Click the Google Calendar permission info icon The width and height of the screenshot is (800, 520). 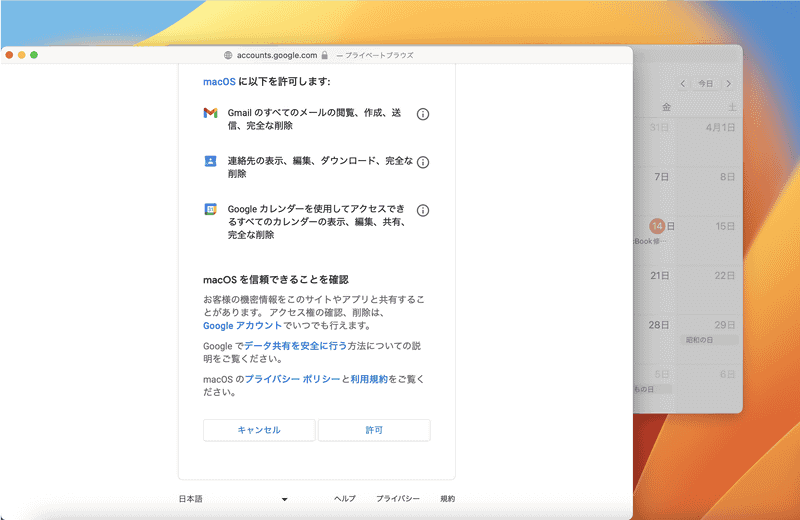click(x=422, y=210)
